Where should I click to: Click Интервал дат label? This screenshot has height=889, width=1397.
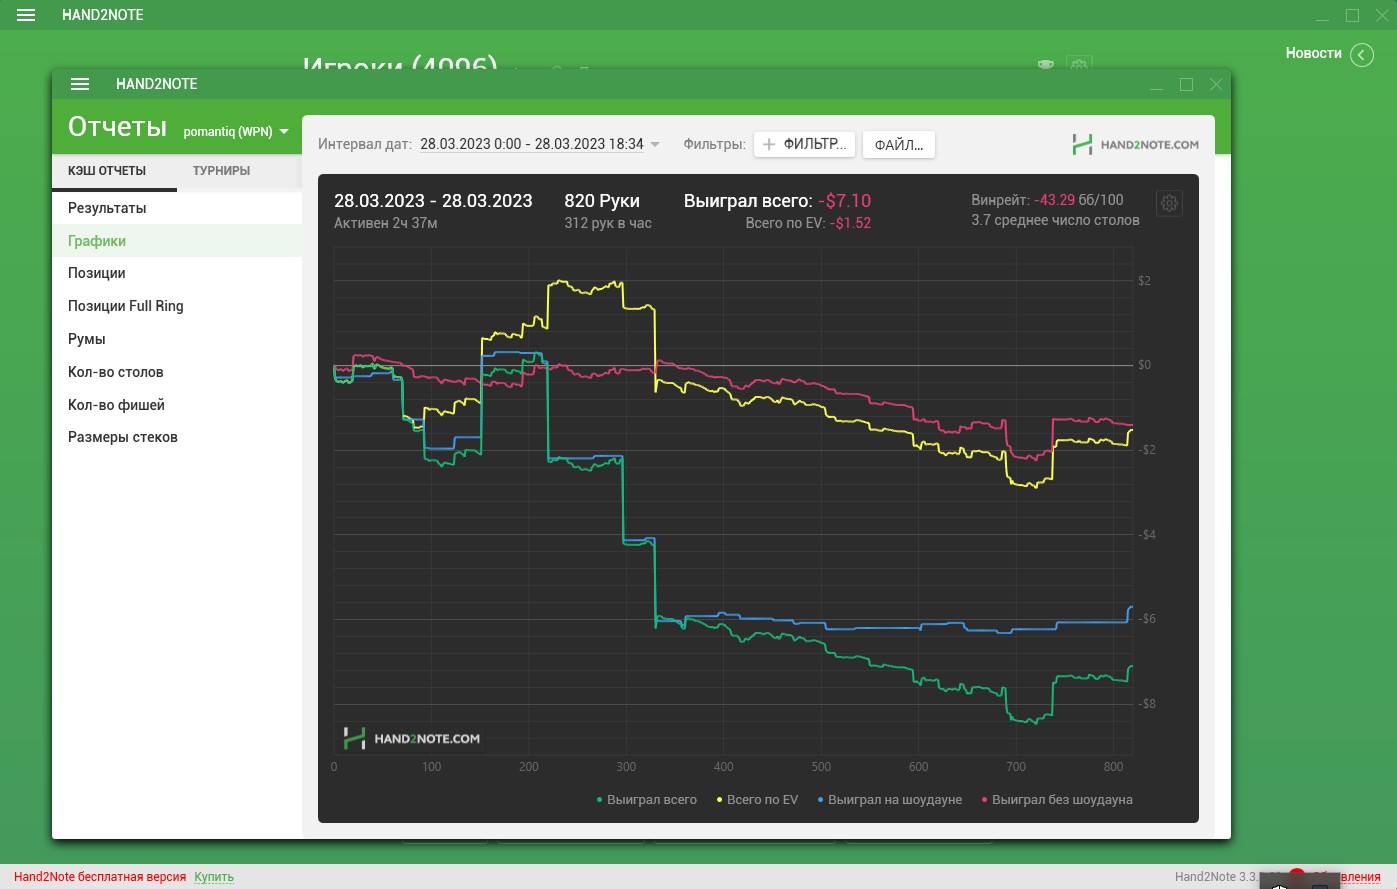(365, 144)
